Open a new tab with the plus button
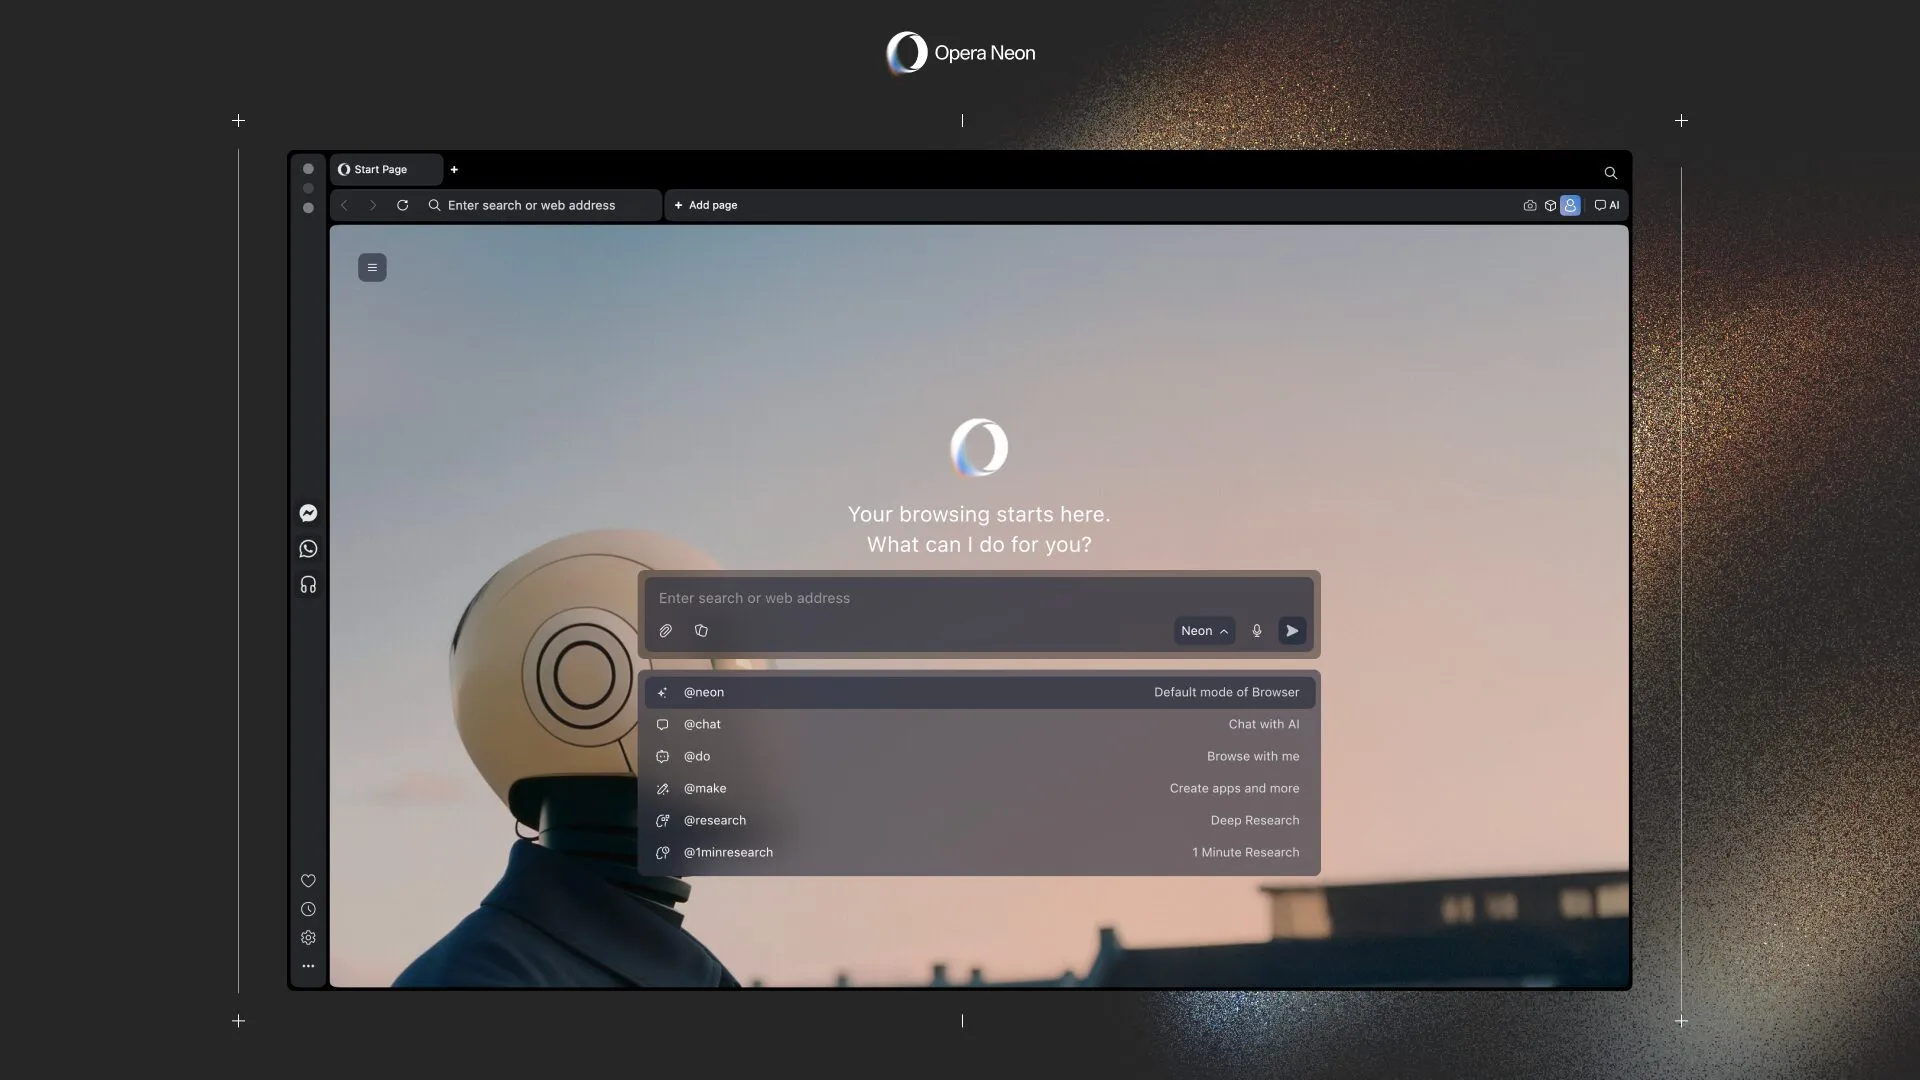The height and width of the screenshot is (1080, 1920). pyautogui.click(x=455, y=169)
